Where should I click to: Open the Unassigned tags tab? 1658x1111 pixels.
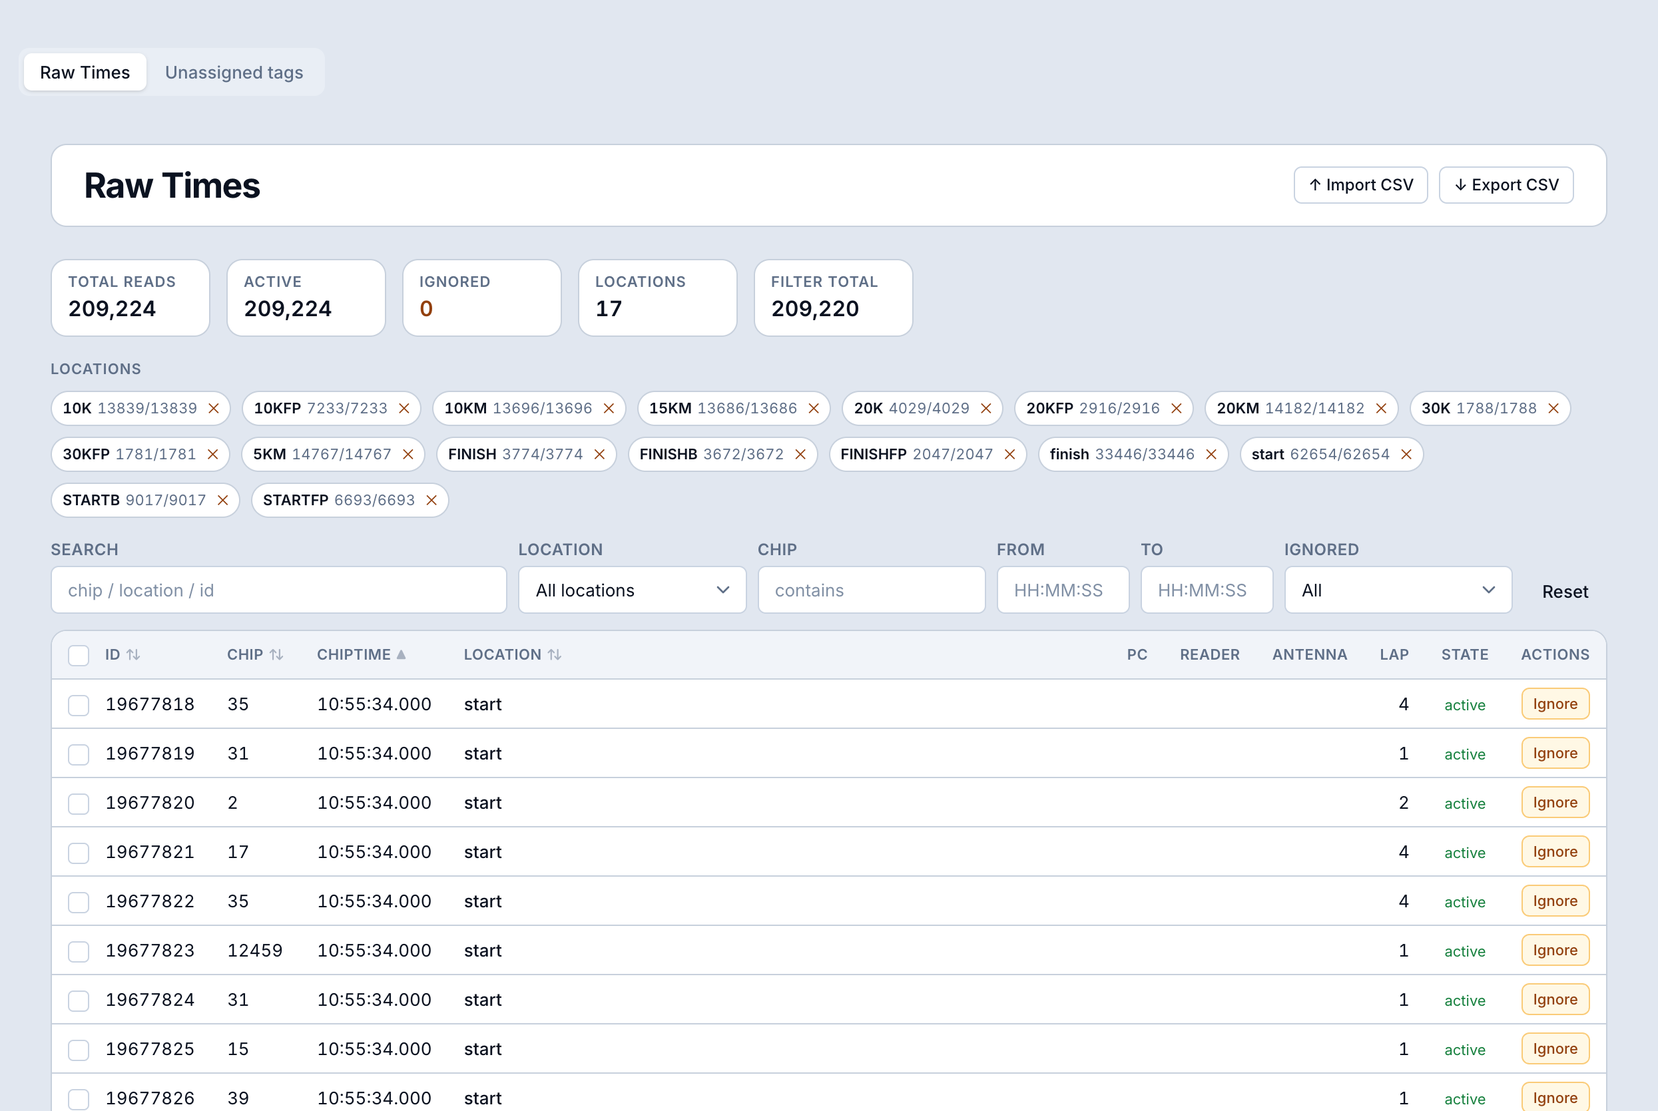click(x=234, y=72)
